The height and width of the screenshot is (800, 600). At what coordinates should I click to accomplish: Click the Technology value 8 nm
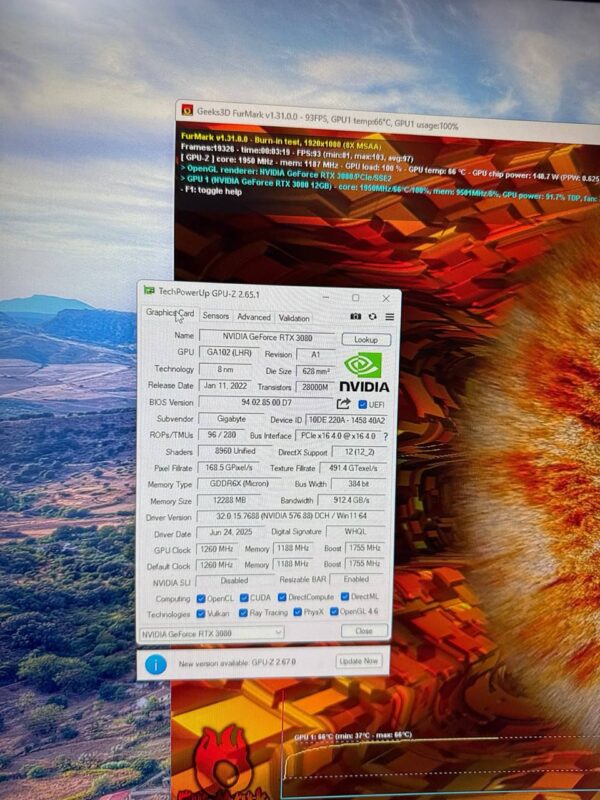click(225, 369)
